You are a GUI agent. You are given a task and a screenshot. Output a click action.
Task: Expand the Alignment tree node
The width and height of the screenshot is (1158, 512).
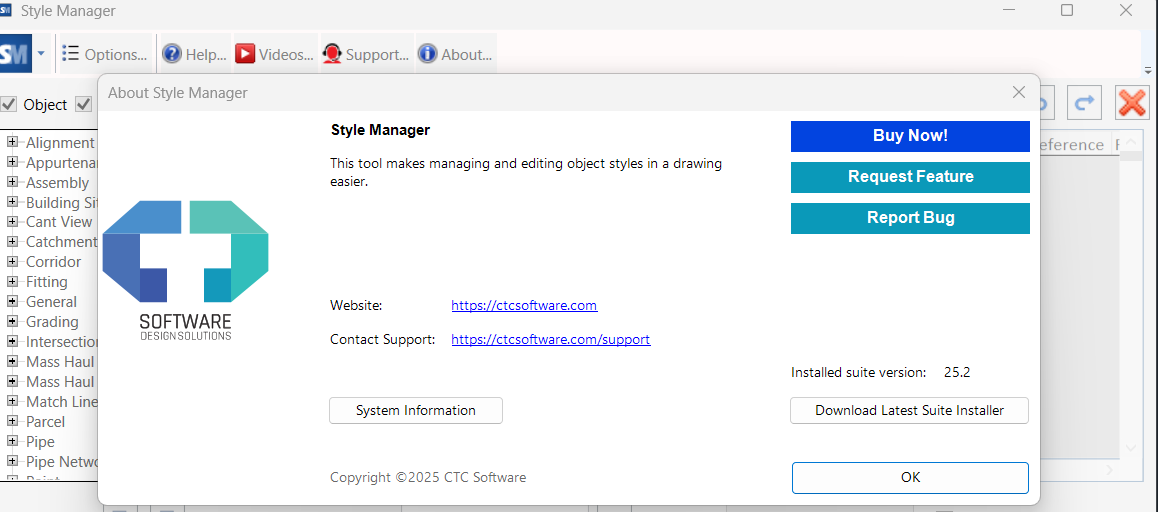click(13, 142)
